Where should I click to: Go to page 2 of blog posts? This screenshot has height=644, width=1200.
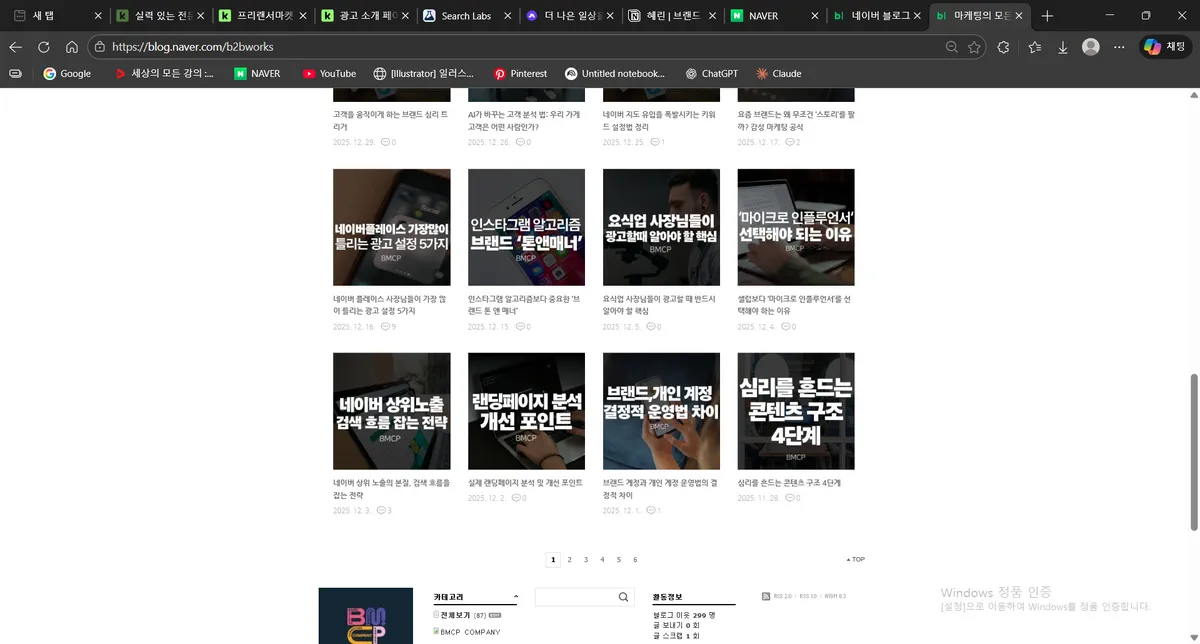point(569,559)
